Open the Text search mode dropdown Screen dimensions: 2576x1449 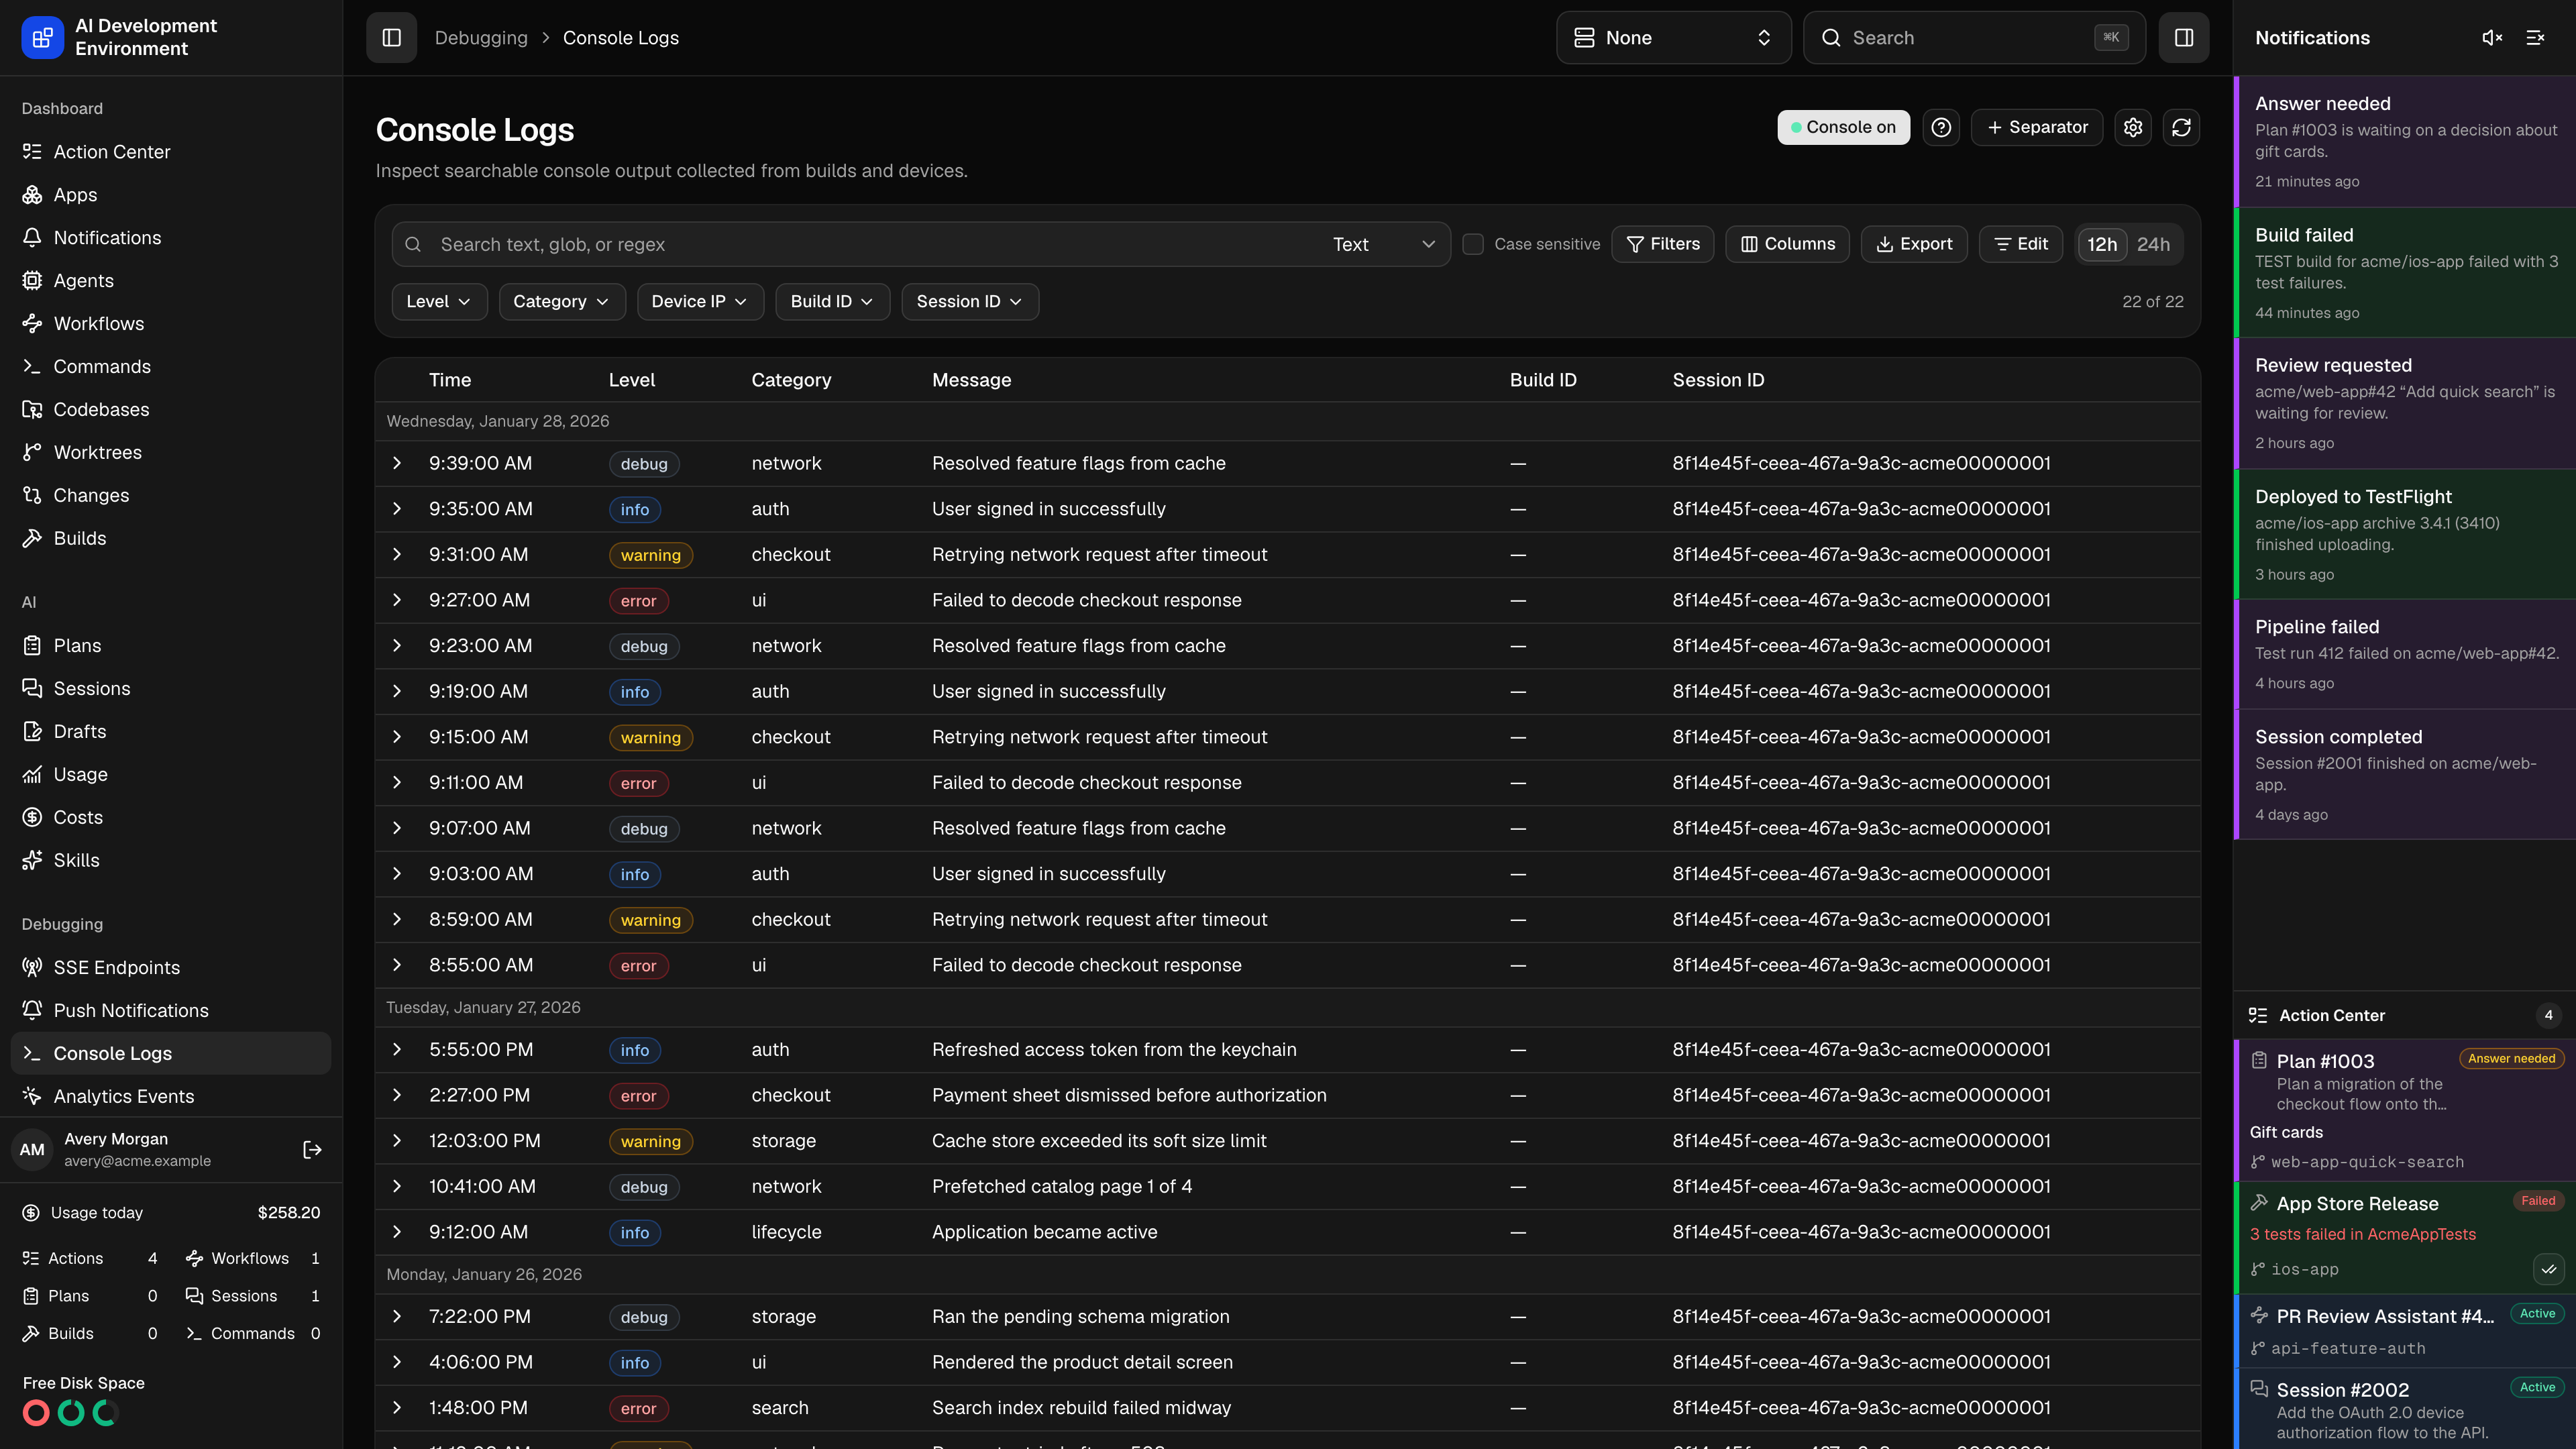pyautogui.click(x=1384, y=244)
